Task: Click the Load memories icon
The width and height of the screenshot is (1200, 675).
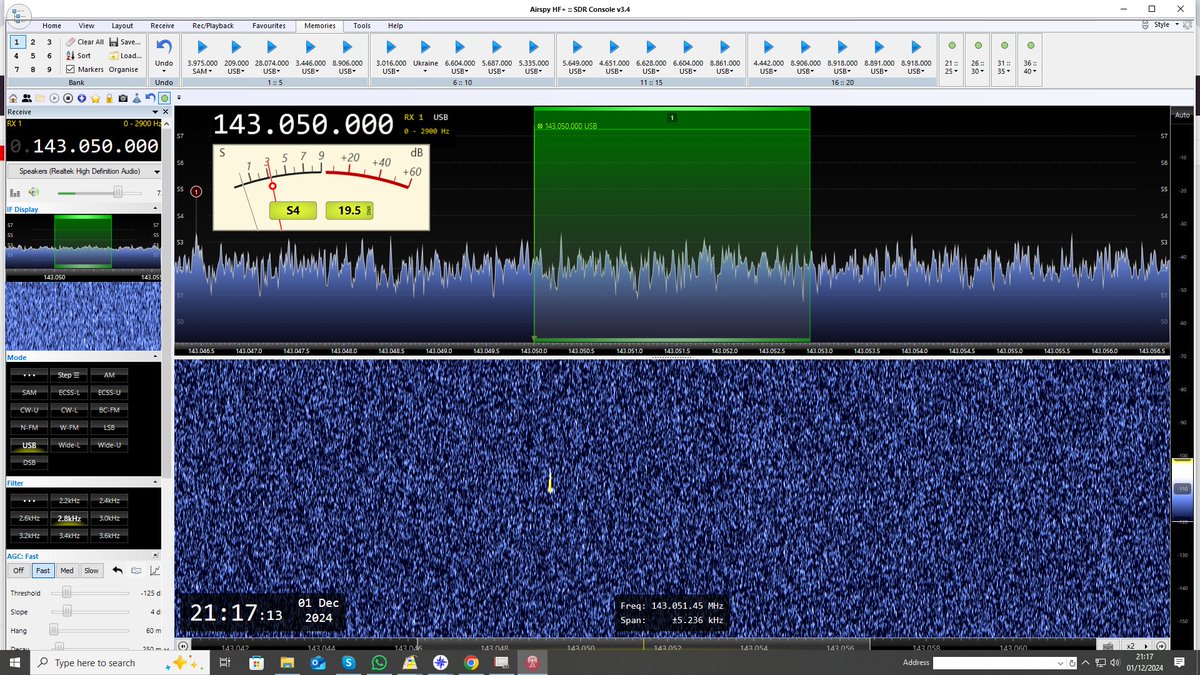Action: coord(113,56)
